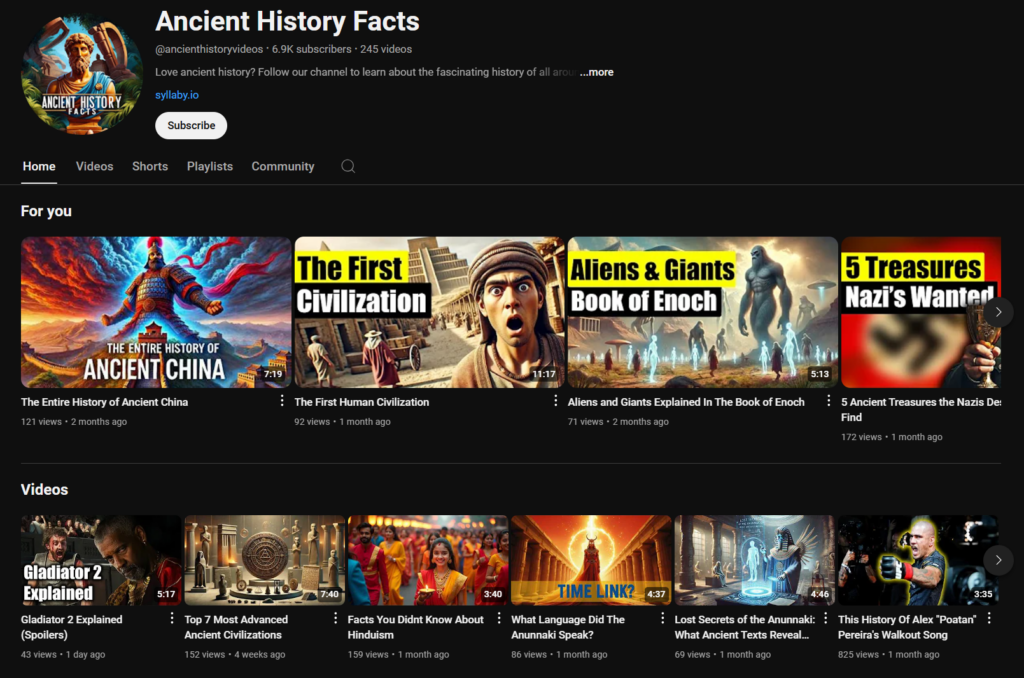The height and width of the screenshot is (678, 1024).
Task: Open options for Anunnaki language video
Action: pyautogui.click(x=662, y=619)
